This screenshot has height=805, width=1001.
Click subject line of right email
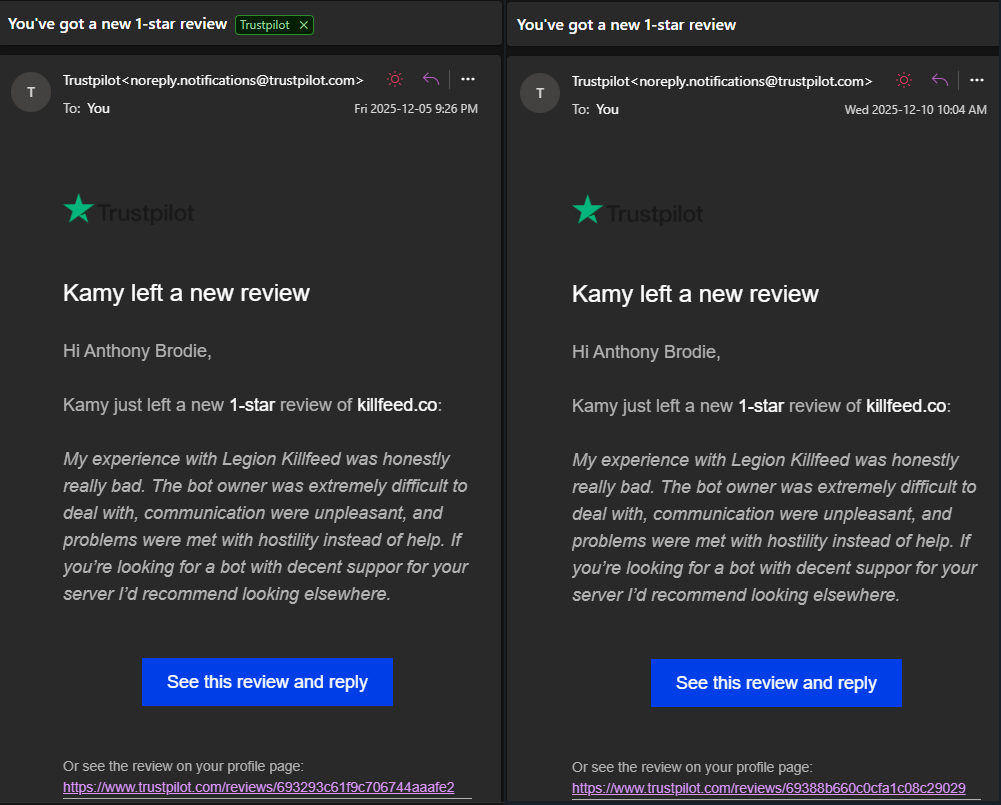626,25
